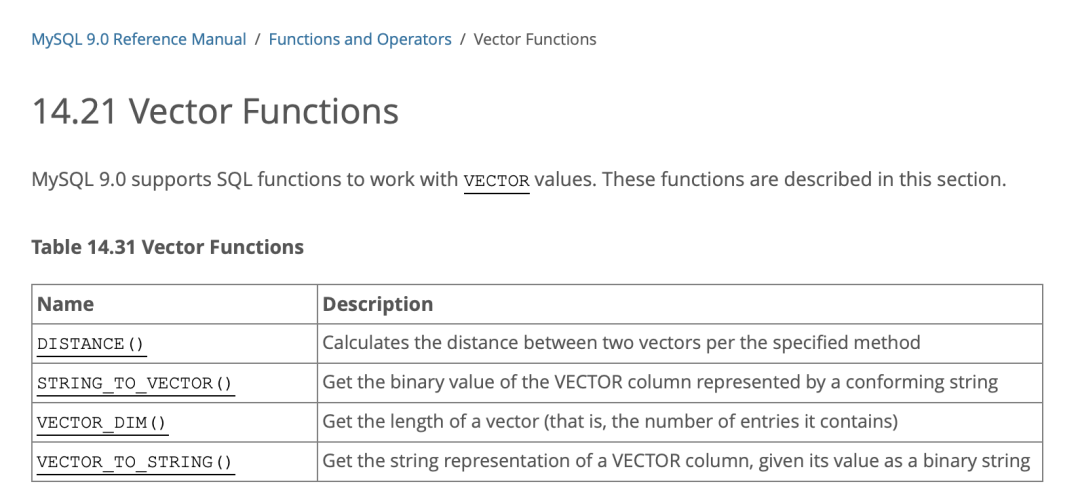Click the Name column header
The height and width of the screenshot is (497, 1080).
[x=66, y=304]
